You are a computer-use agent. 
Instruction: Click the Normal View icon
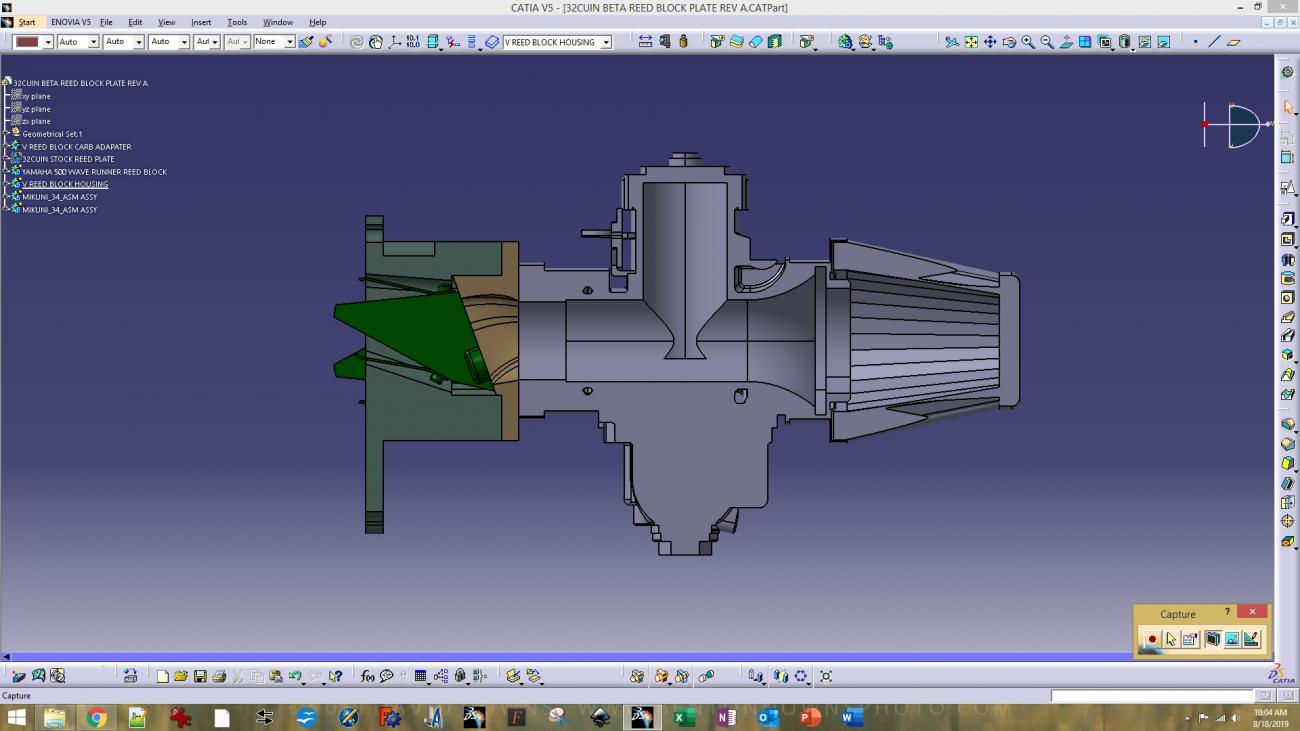coord(1066,42)
